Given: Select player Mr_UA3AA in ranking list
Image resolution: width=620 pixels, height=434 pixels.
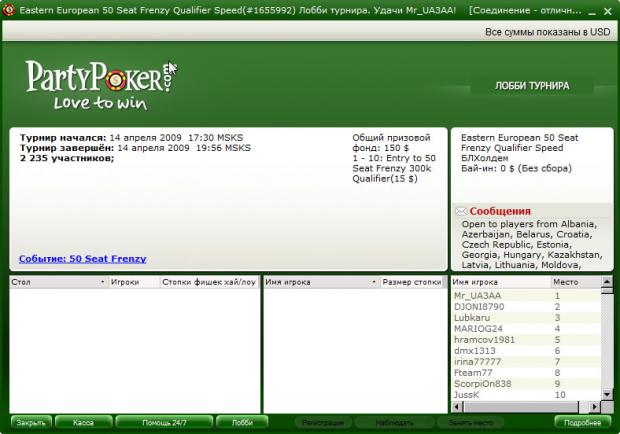Looking at the screenshot, I should (x=526, y=296).
